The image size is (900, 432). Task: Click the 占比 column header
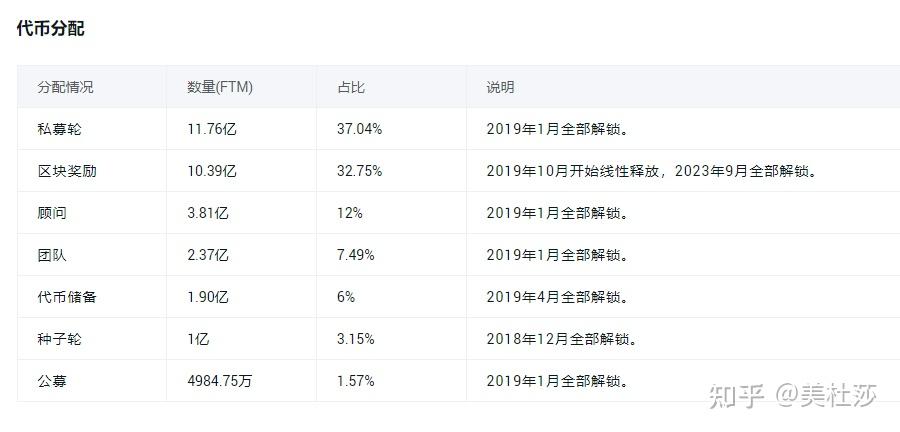pos(351,87)
